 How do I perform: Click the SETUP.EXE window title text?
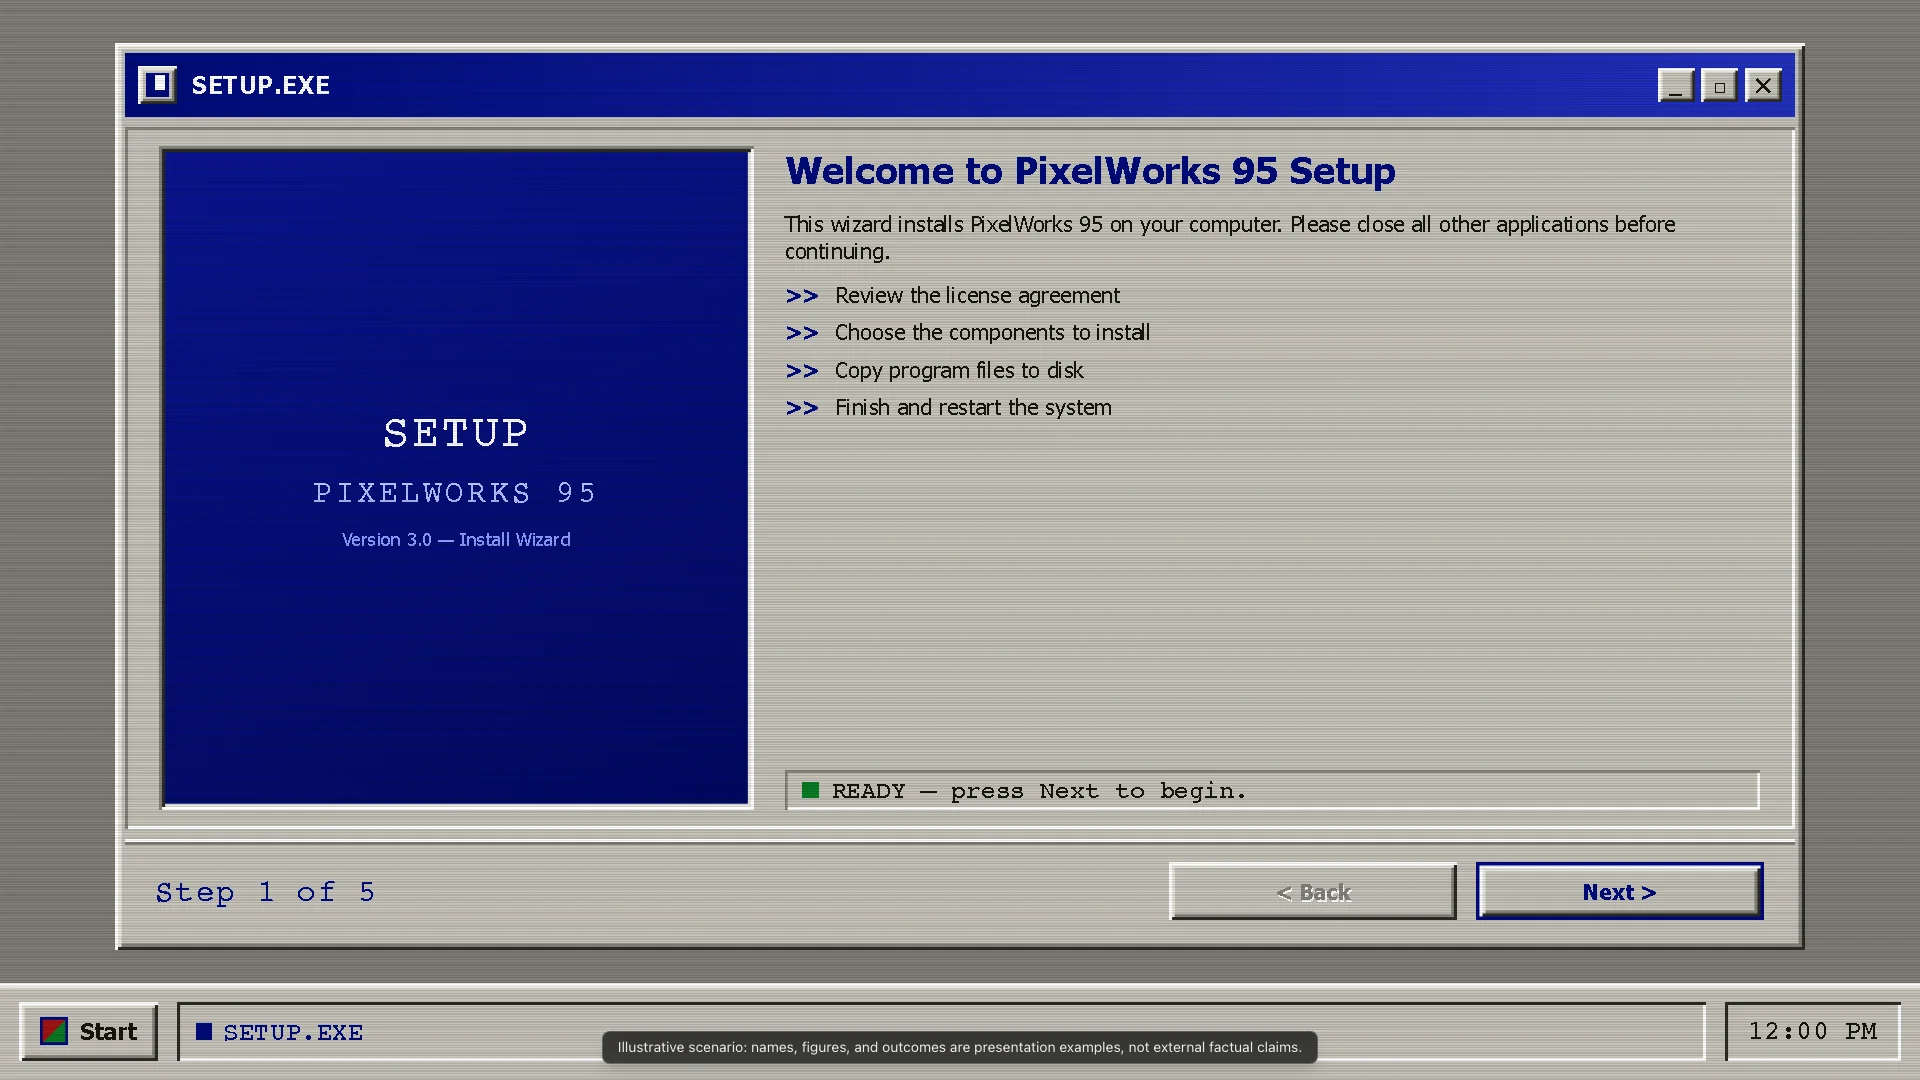point(261,85)
